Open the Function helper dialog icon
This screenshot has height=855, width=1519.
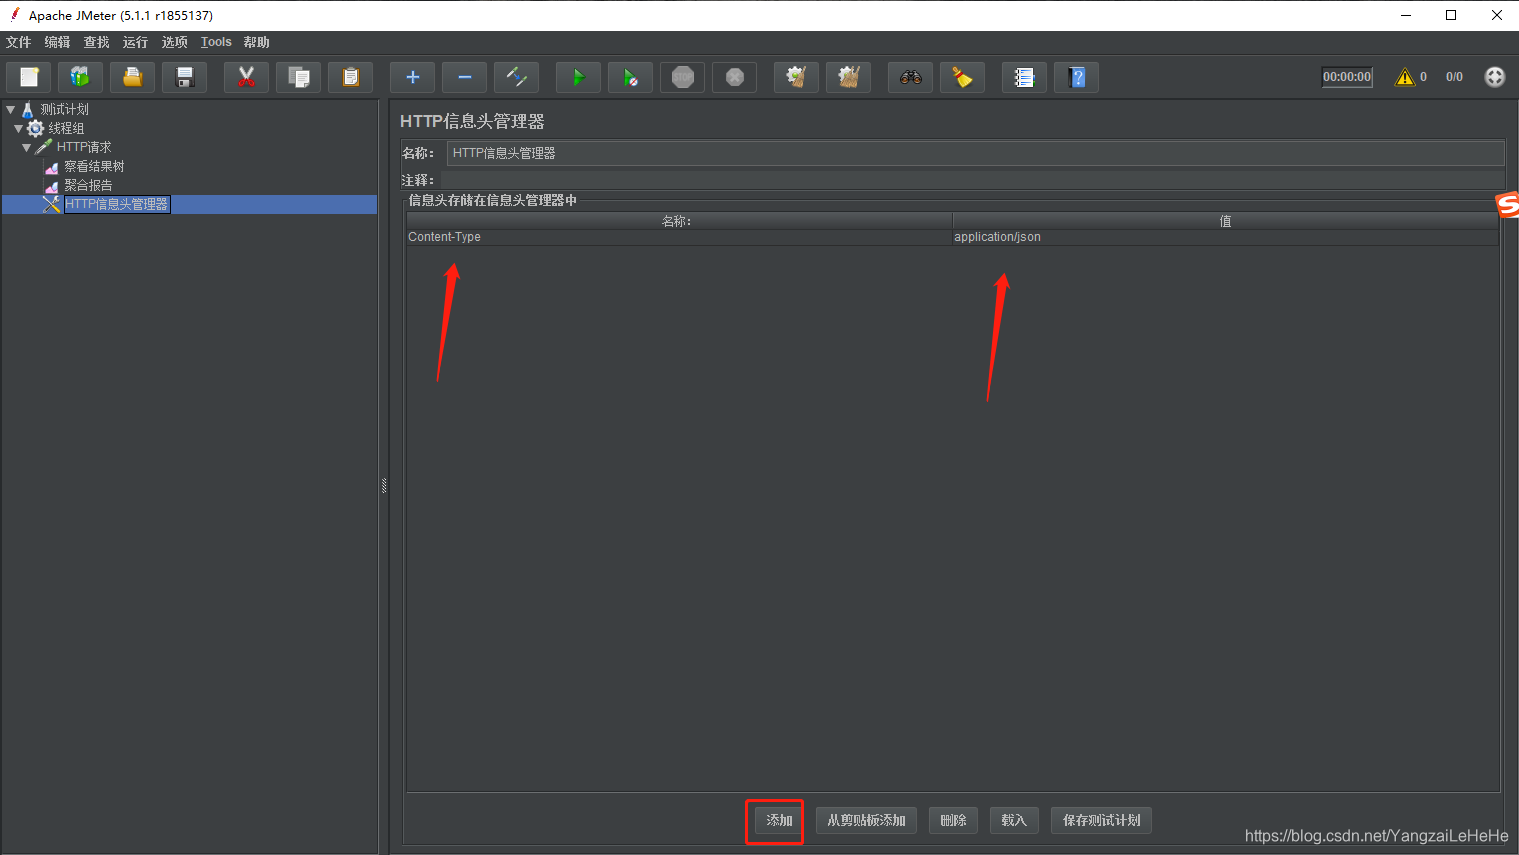click(1024, 77)
